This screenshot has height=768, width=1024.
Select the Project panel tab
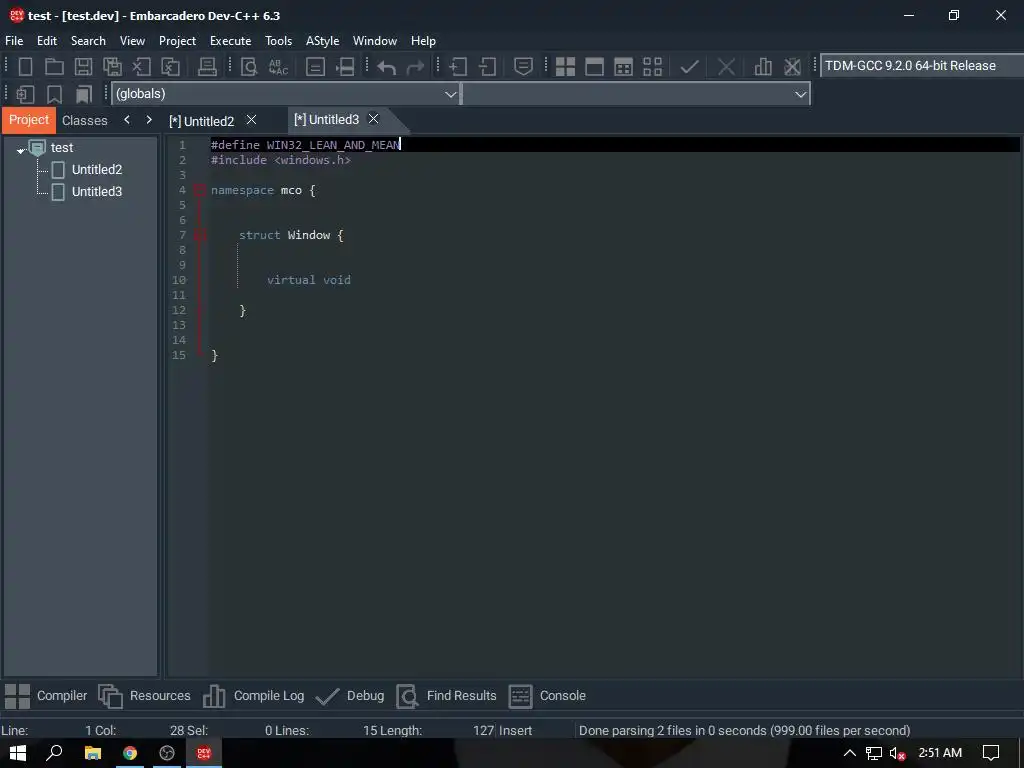point(29,120)
